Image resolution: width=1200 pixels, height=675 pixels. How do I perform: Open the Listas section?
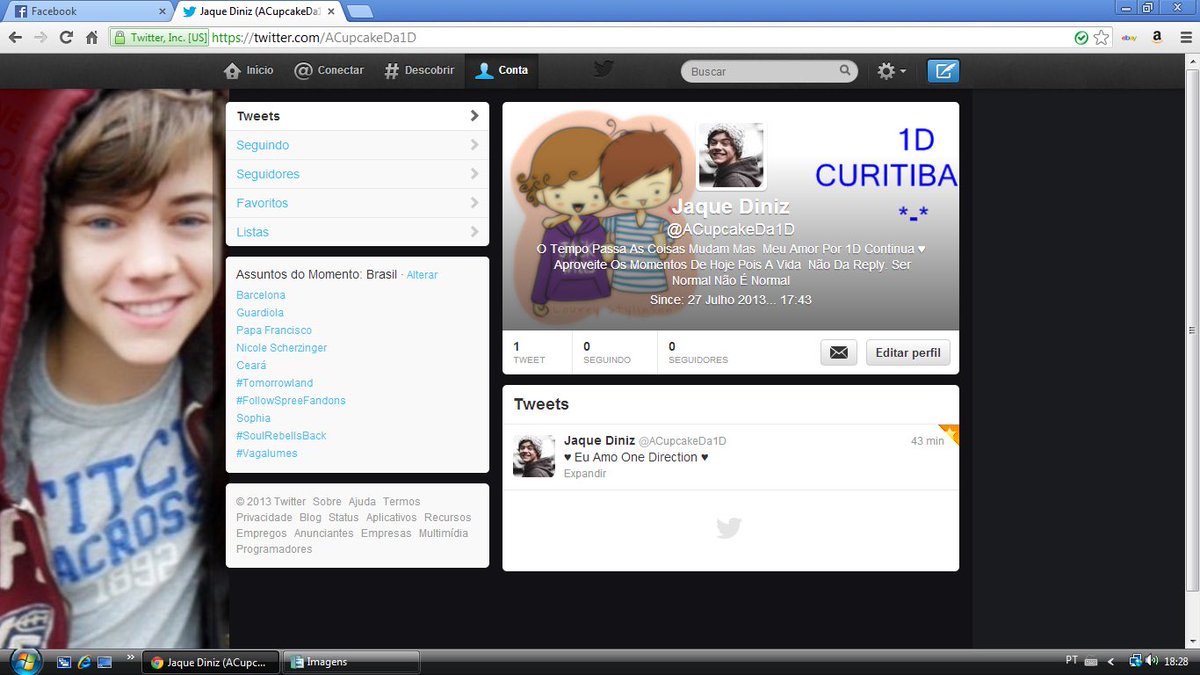click(x=357, y=232)
